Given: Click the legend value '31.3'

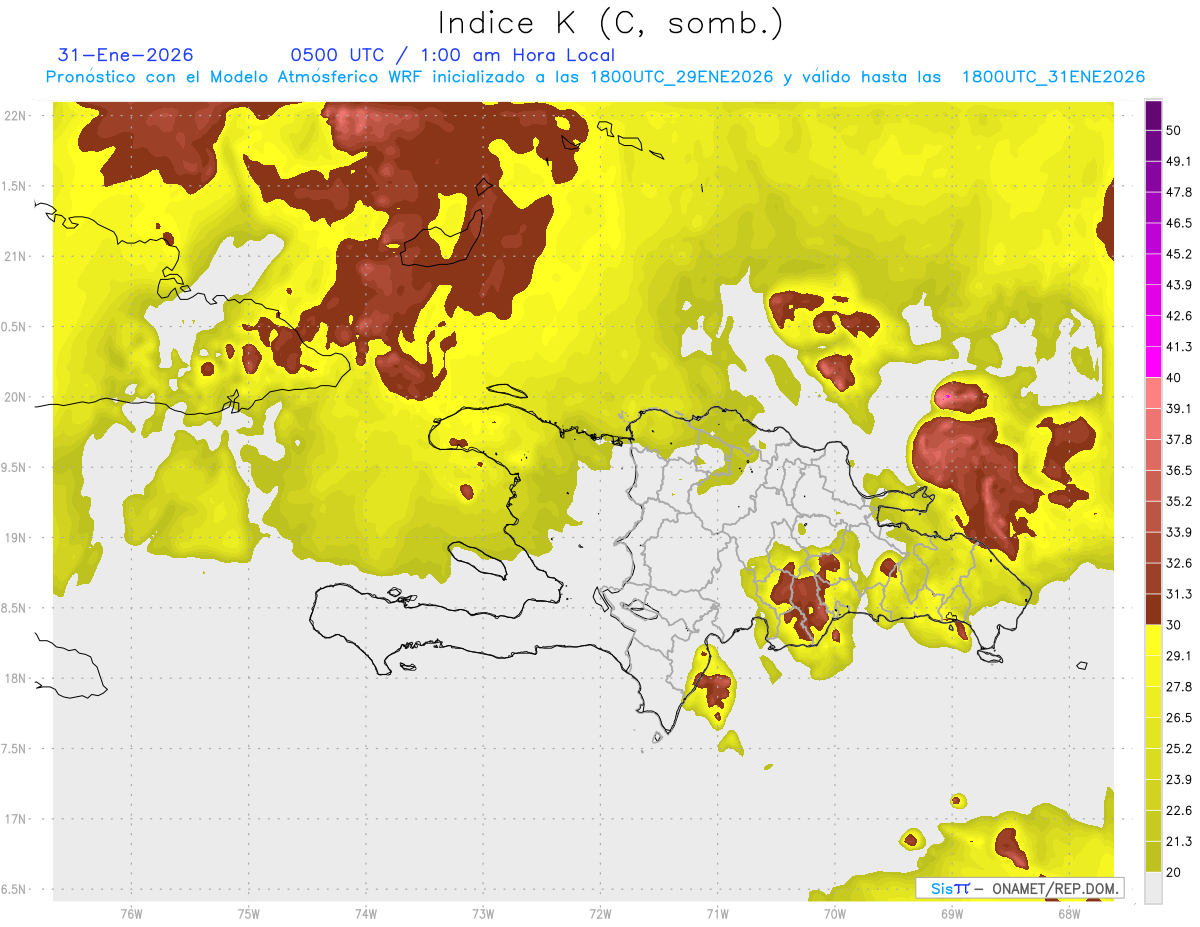Looking at the screenshot, I should click(x=1180, y=594).
